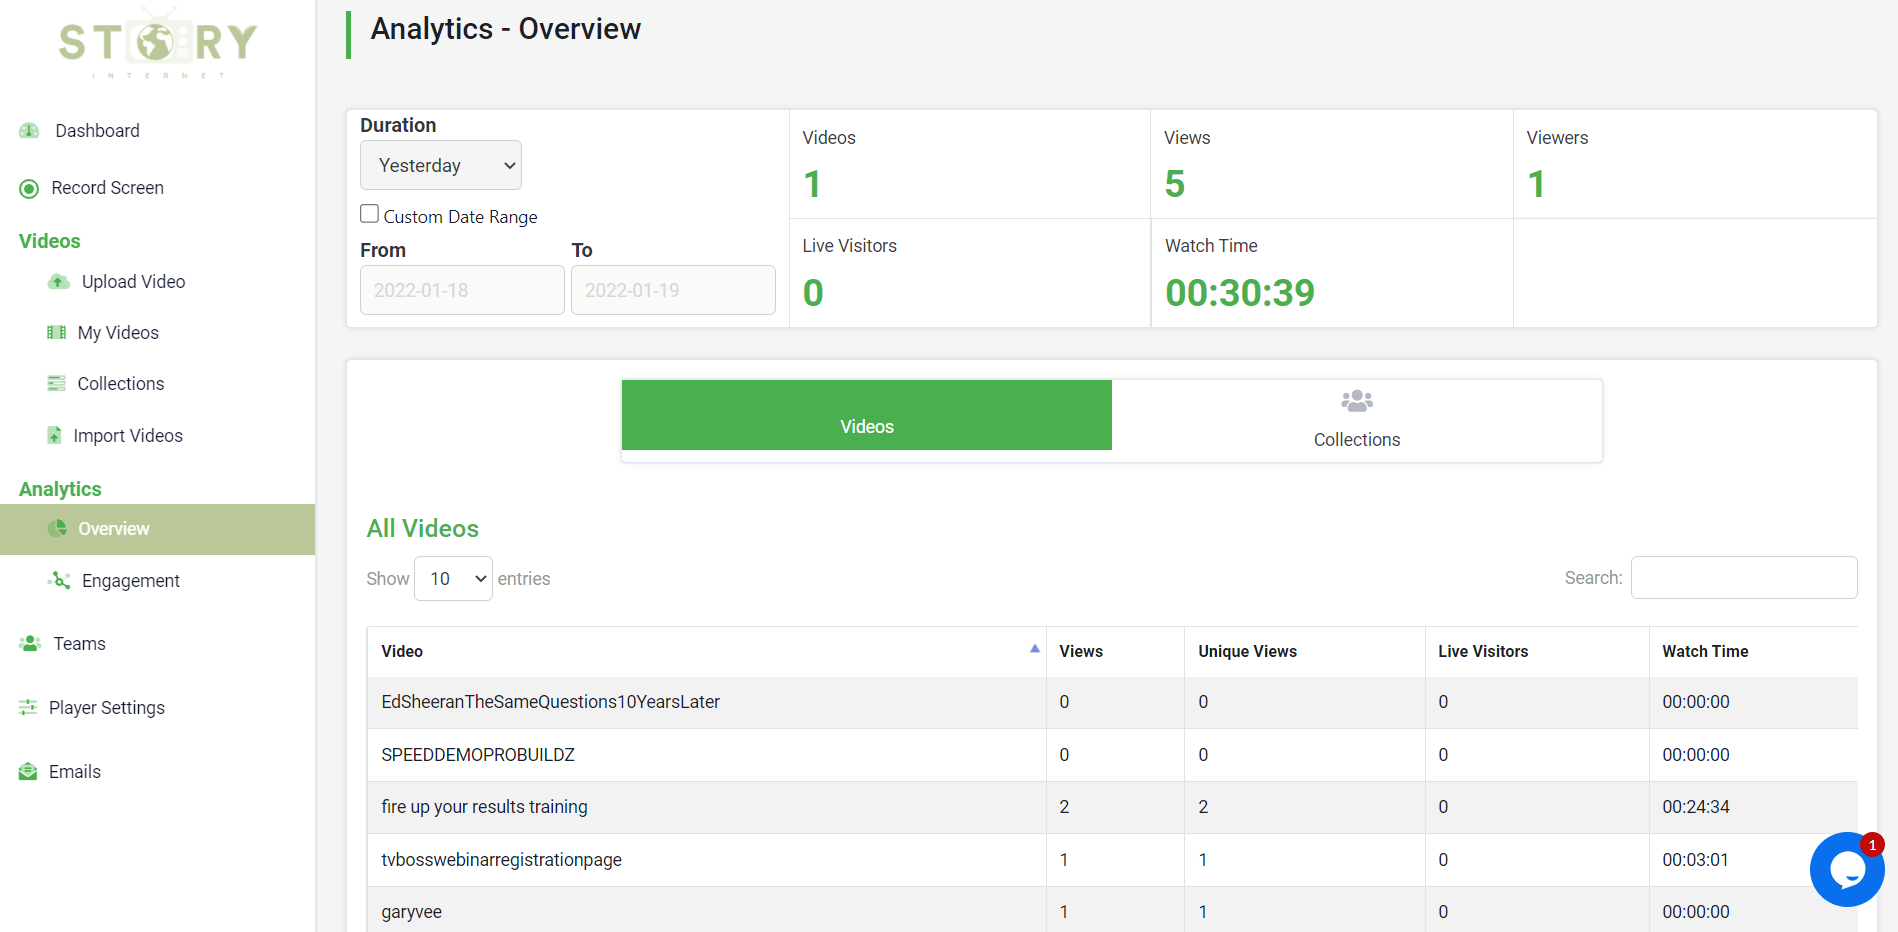
Task: Click the Emails envelope icon
Action: click(x=28, y=771)
